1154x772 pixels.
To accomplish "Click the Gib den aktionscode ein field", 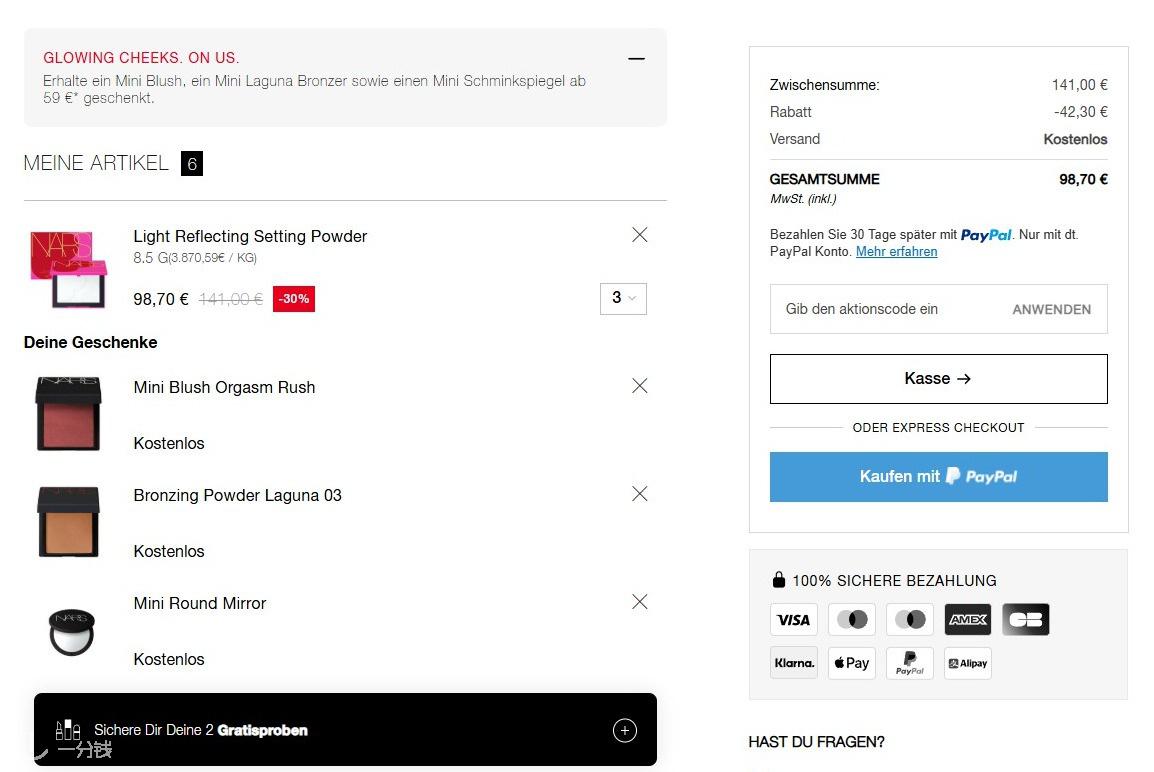I will (x=883, y=309).
